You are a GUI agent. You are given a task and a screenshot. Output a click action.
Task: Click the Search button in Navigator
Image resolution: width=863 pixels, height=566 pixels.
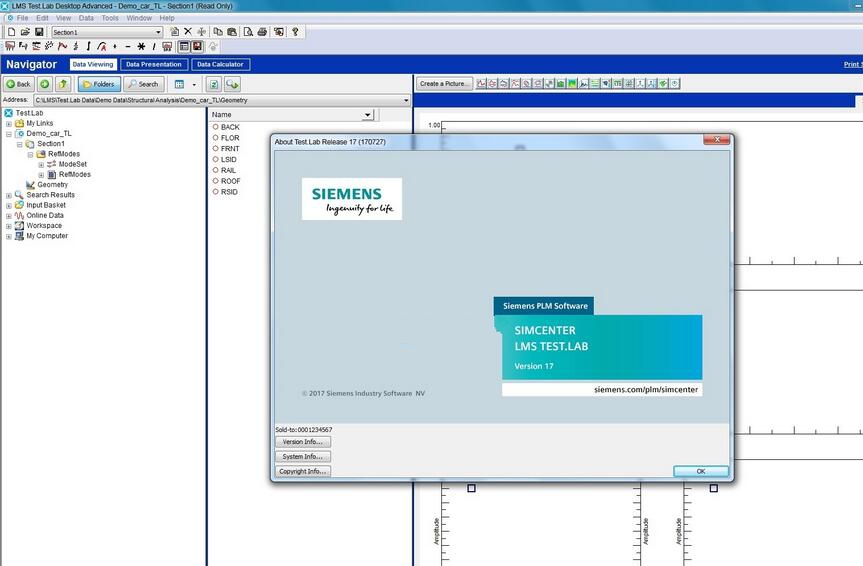point(144,84)
